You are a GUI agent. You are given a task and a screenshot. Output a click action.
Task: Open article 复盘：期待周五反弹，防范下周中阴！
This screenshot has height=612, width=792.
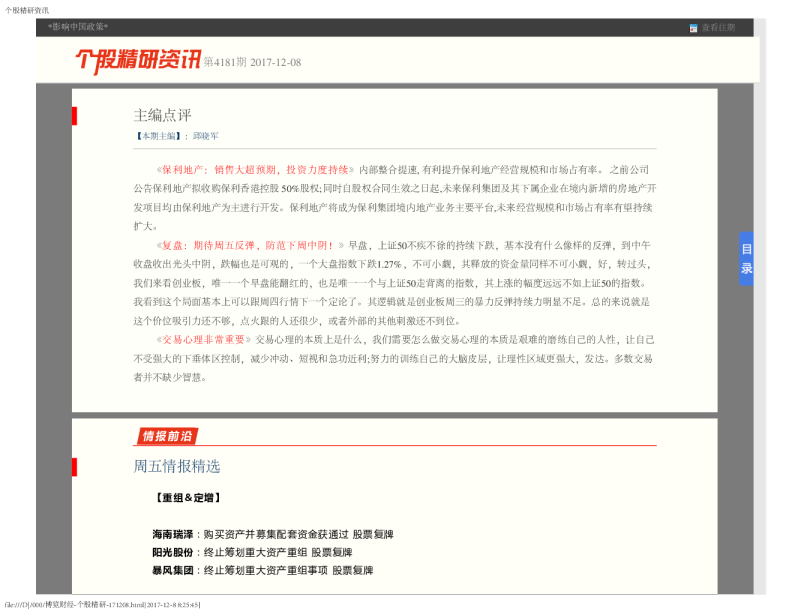(250, 245)
